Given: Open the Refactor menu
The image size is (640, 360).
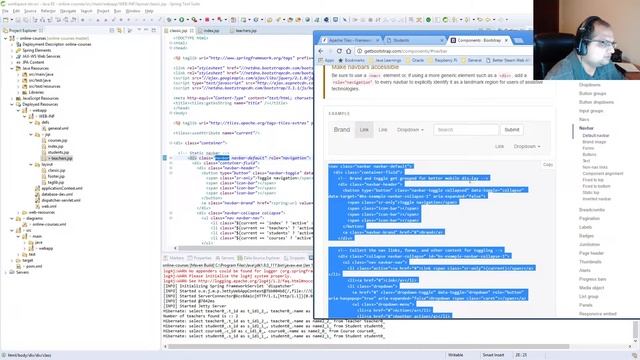Looking at the screenshot, I should pos(48,11).
